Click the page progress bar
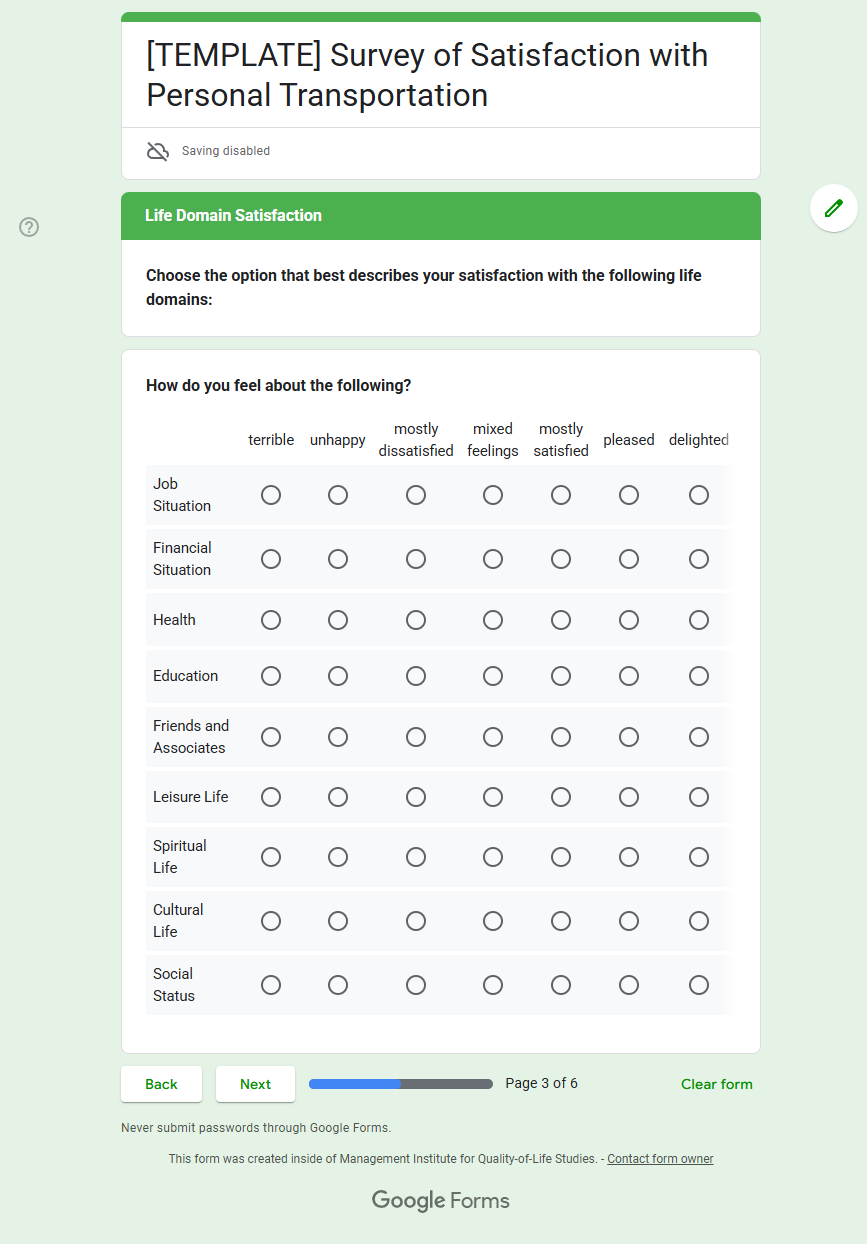Image resolution: width=867 pixels, height=1244 pixels. [400, 1084]
